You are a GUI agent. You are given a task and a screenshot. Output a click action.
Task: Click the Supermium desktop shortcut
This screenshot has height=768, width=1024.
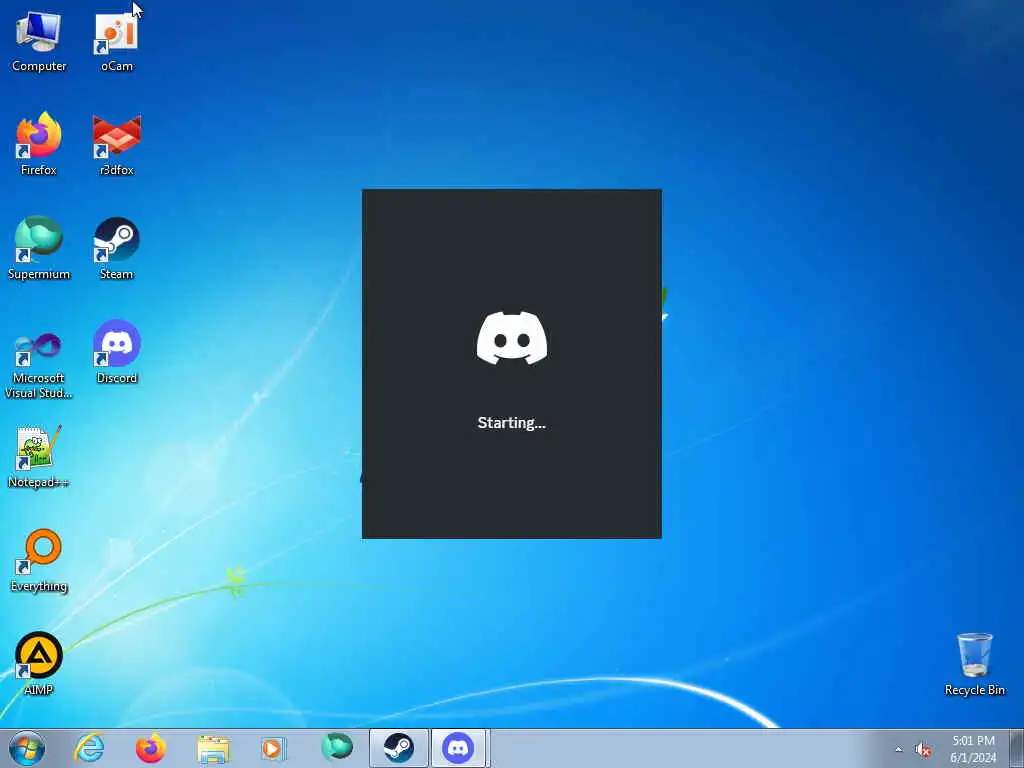coord(39,248)
